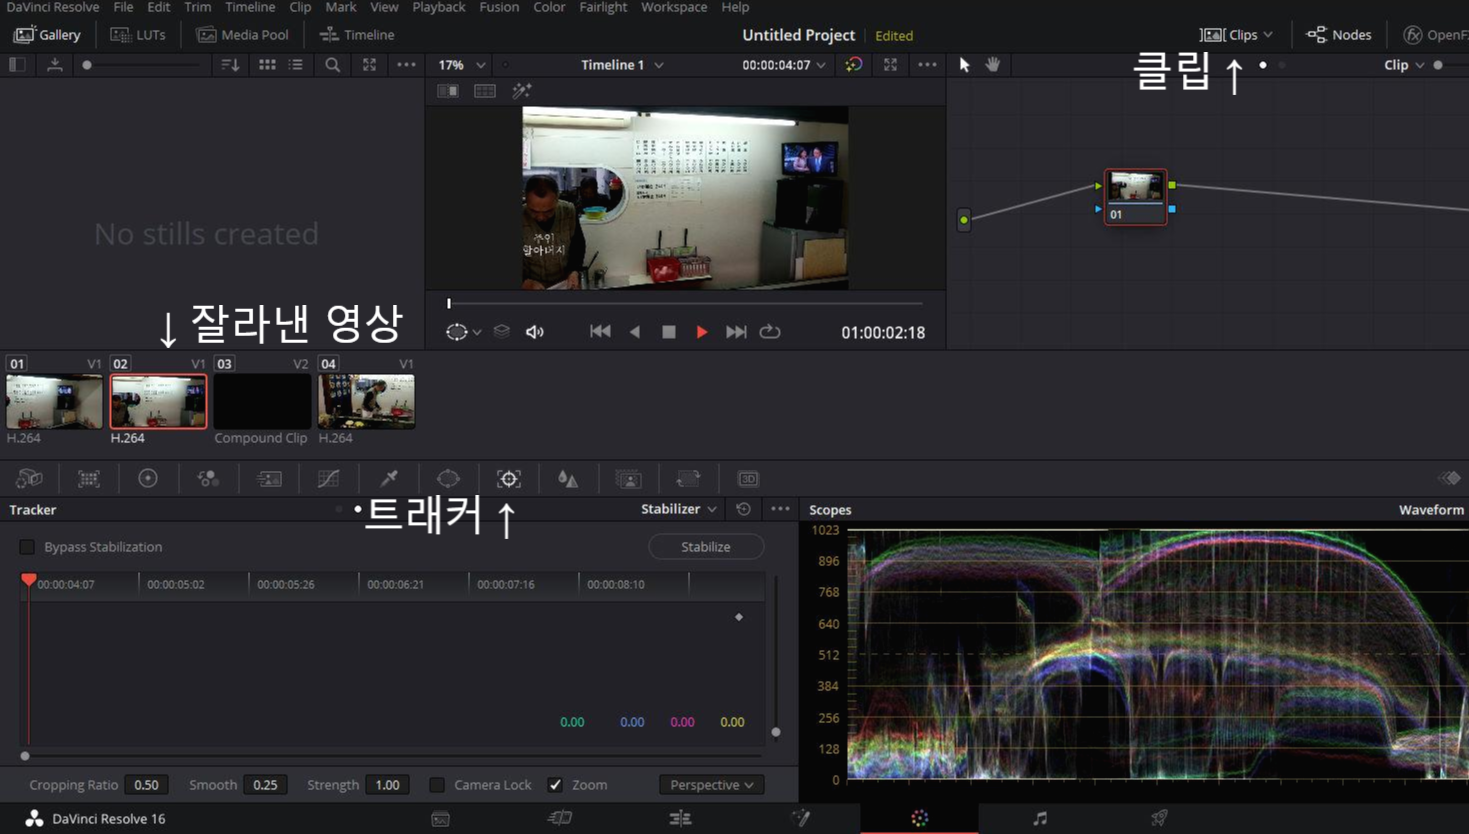Open the Power Windows palette
This screenshot has height=834, width=1469.
pyautogui.click(x=448, y=478)
